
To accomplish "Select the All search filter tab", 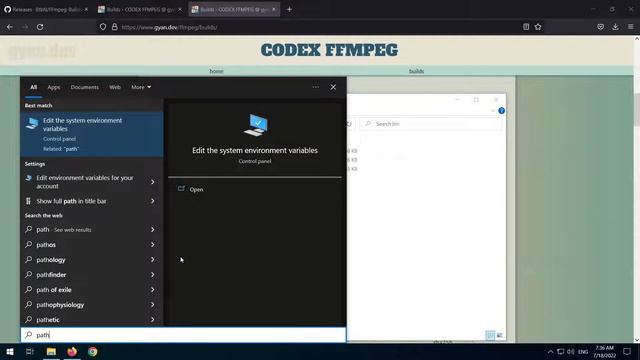I will 33,87.
